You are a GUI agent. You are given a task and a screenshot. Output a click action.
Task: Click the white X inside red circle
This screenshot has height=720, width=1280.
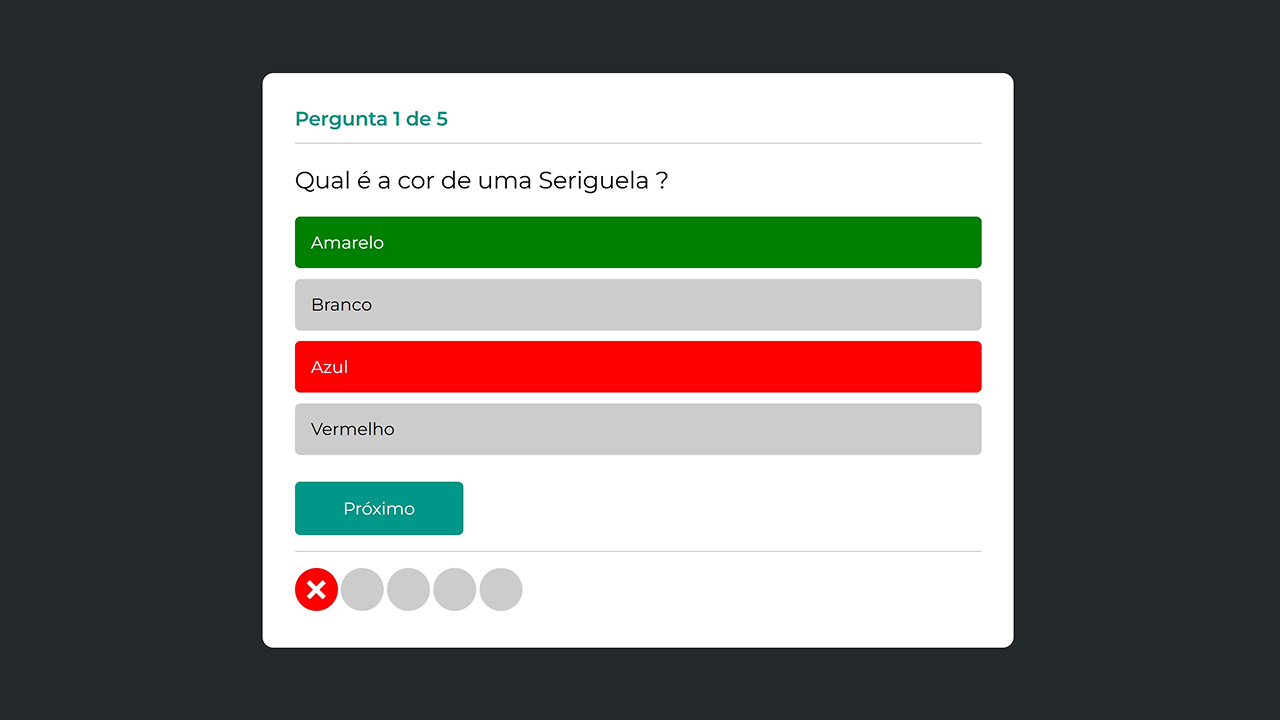click(316, 590)
